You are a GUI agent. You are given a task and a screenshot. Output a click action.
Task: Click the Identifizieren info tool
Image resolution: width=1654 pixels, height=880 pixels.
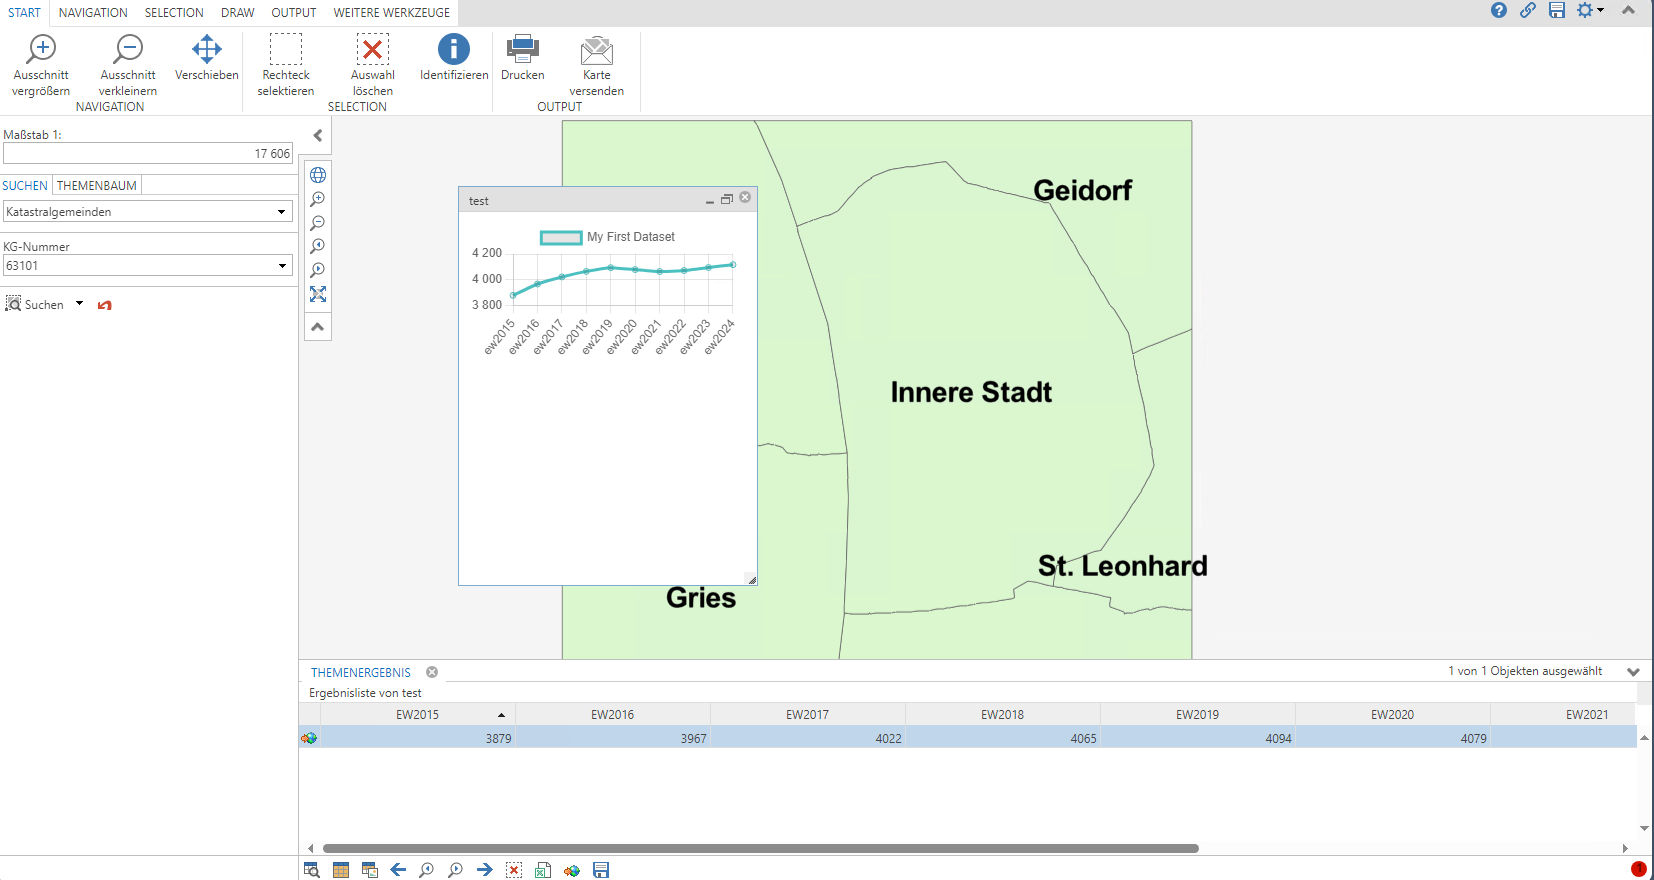453,50
